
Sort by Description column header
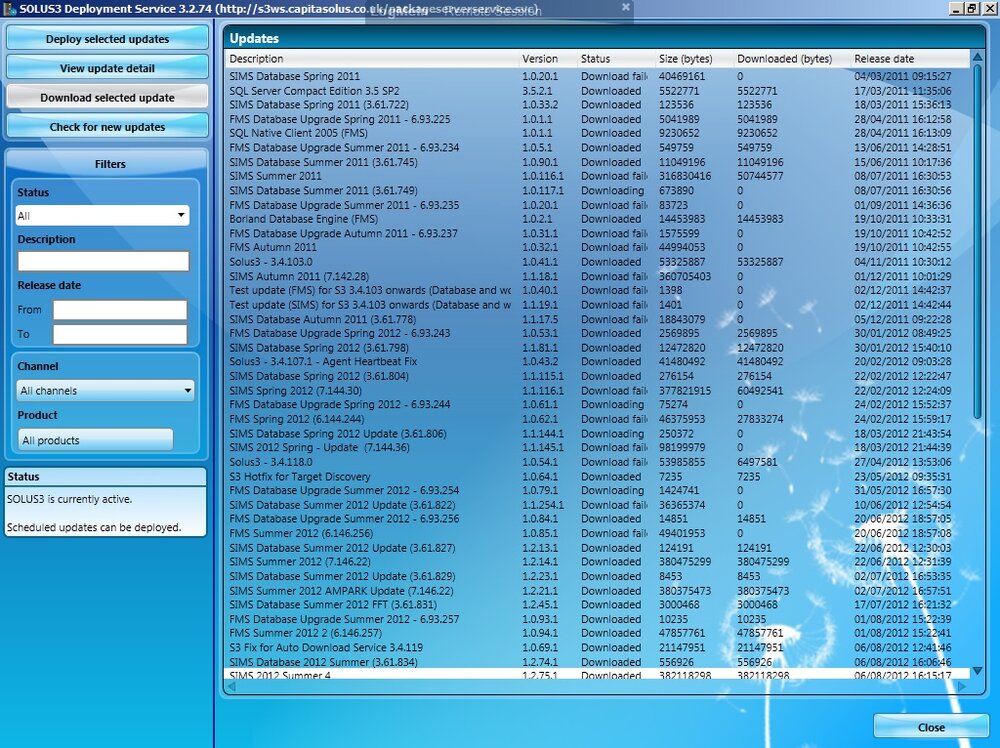[x=372, y=59]
